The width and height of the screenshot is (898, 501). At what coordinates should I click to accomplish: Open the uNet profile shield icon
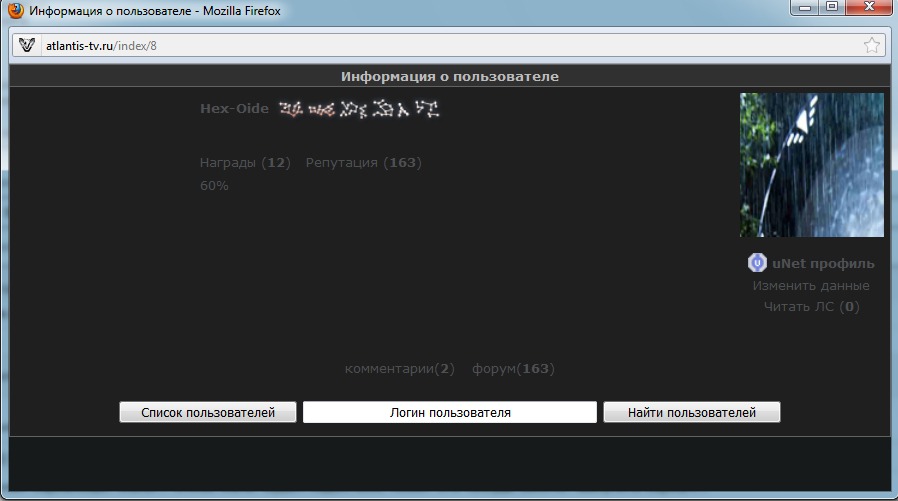pos(757,263)
